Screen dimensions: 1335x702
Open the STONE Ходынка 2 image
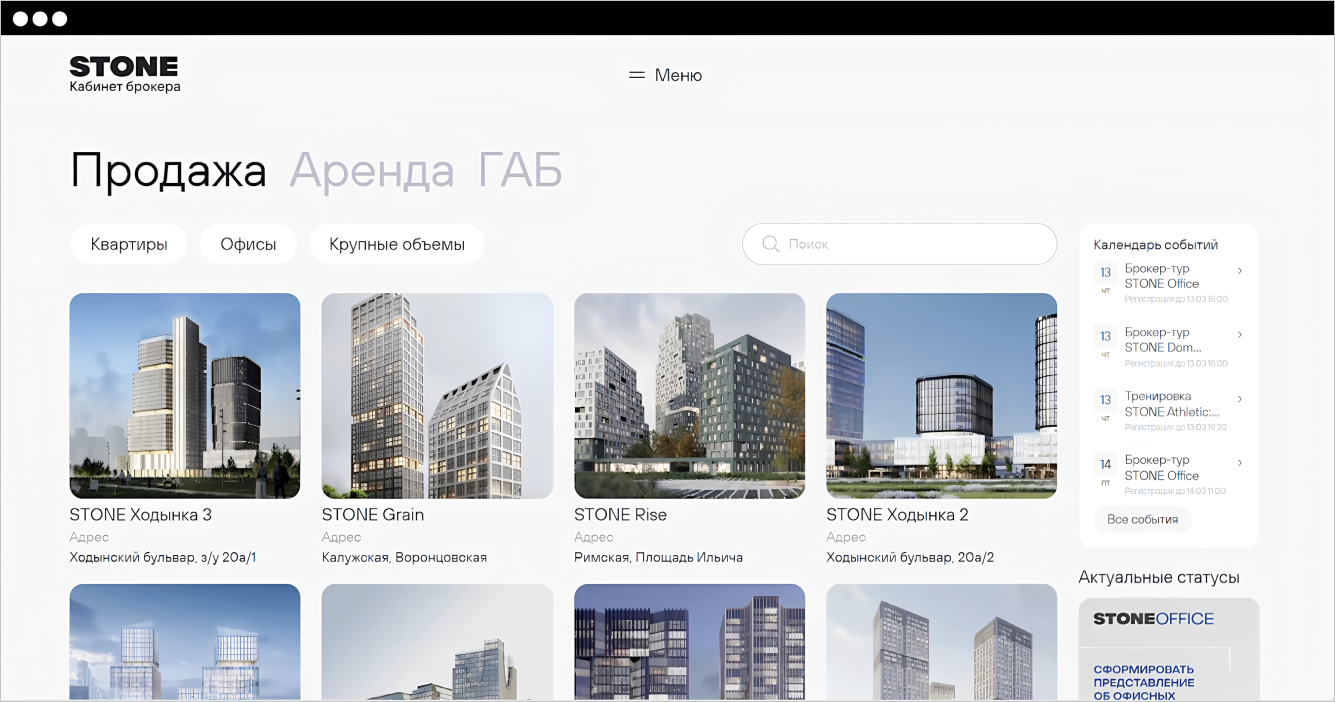point(941,396)
